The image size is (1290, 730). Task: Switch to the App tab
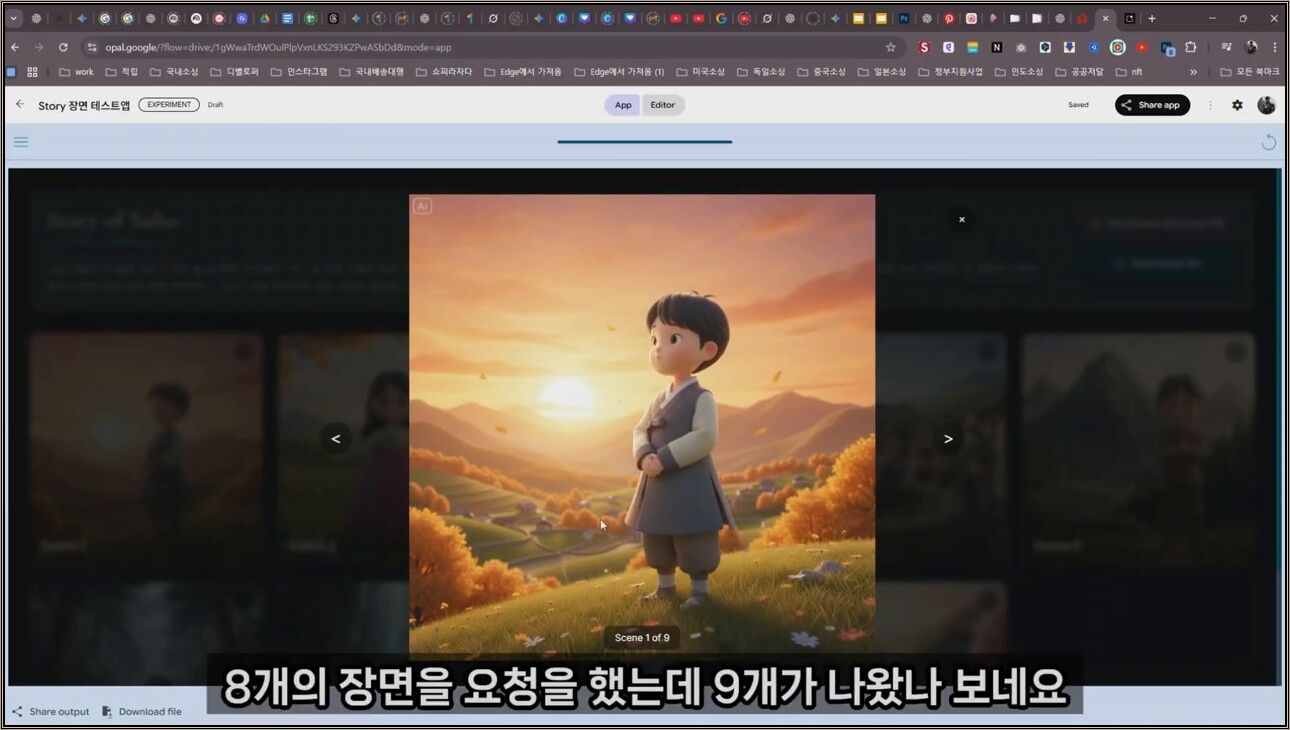[623, 105]
